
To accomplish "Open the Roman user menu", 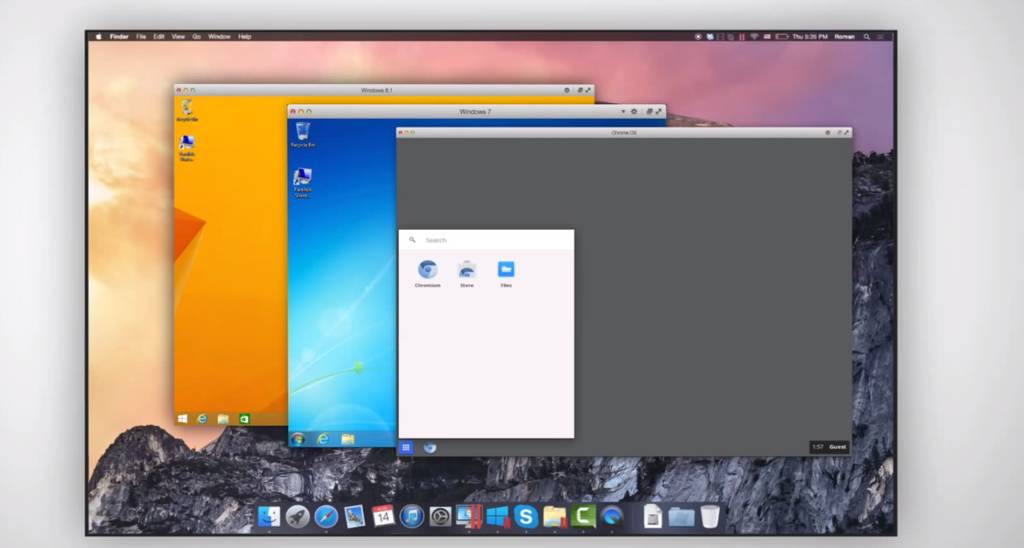I will (844, 37).
